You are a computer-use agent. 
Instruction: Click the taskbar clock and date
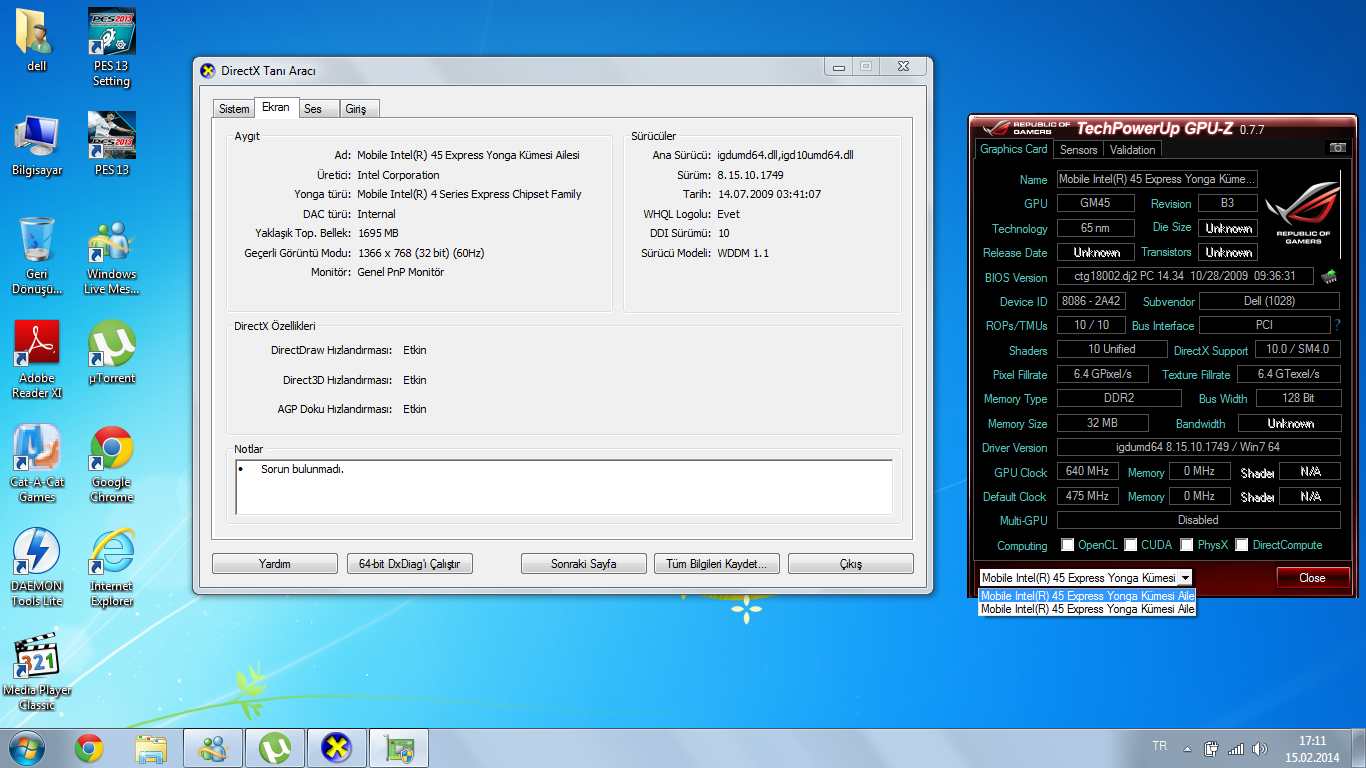click(x=1313, y=749)
